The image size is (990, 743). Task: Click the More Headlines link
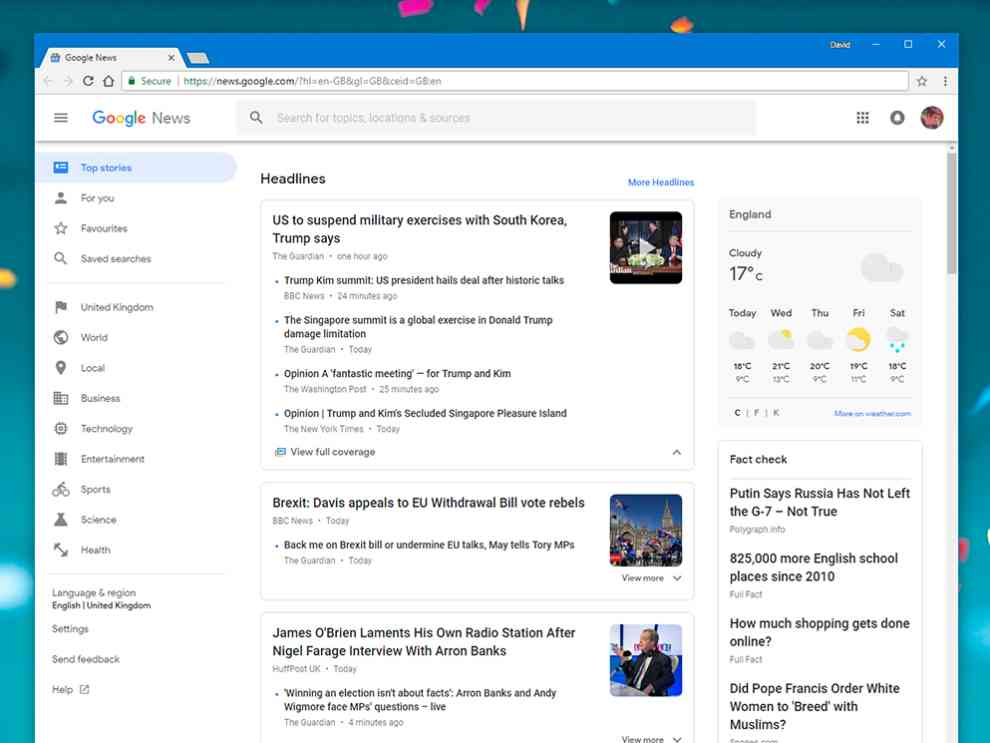660,182
